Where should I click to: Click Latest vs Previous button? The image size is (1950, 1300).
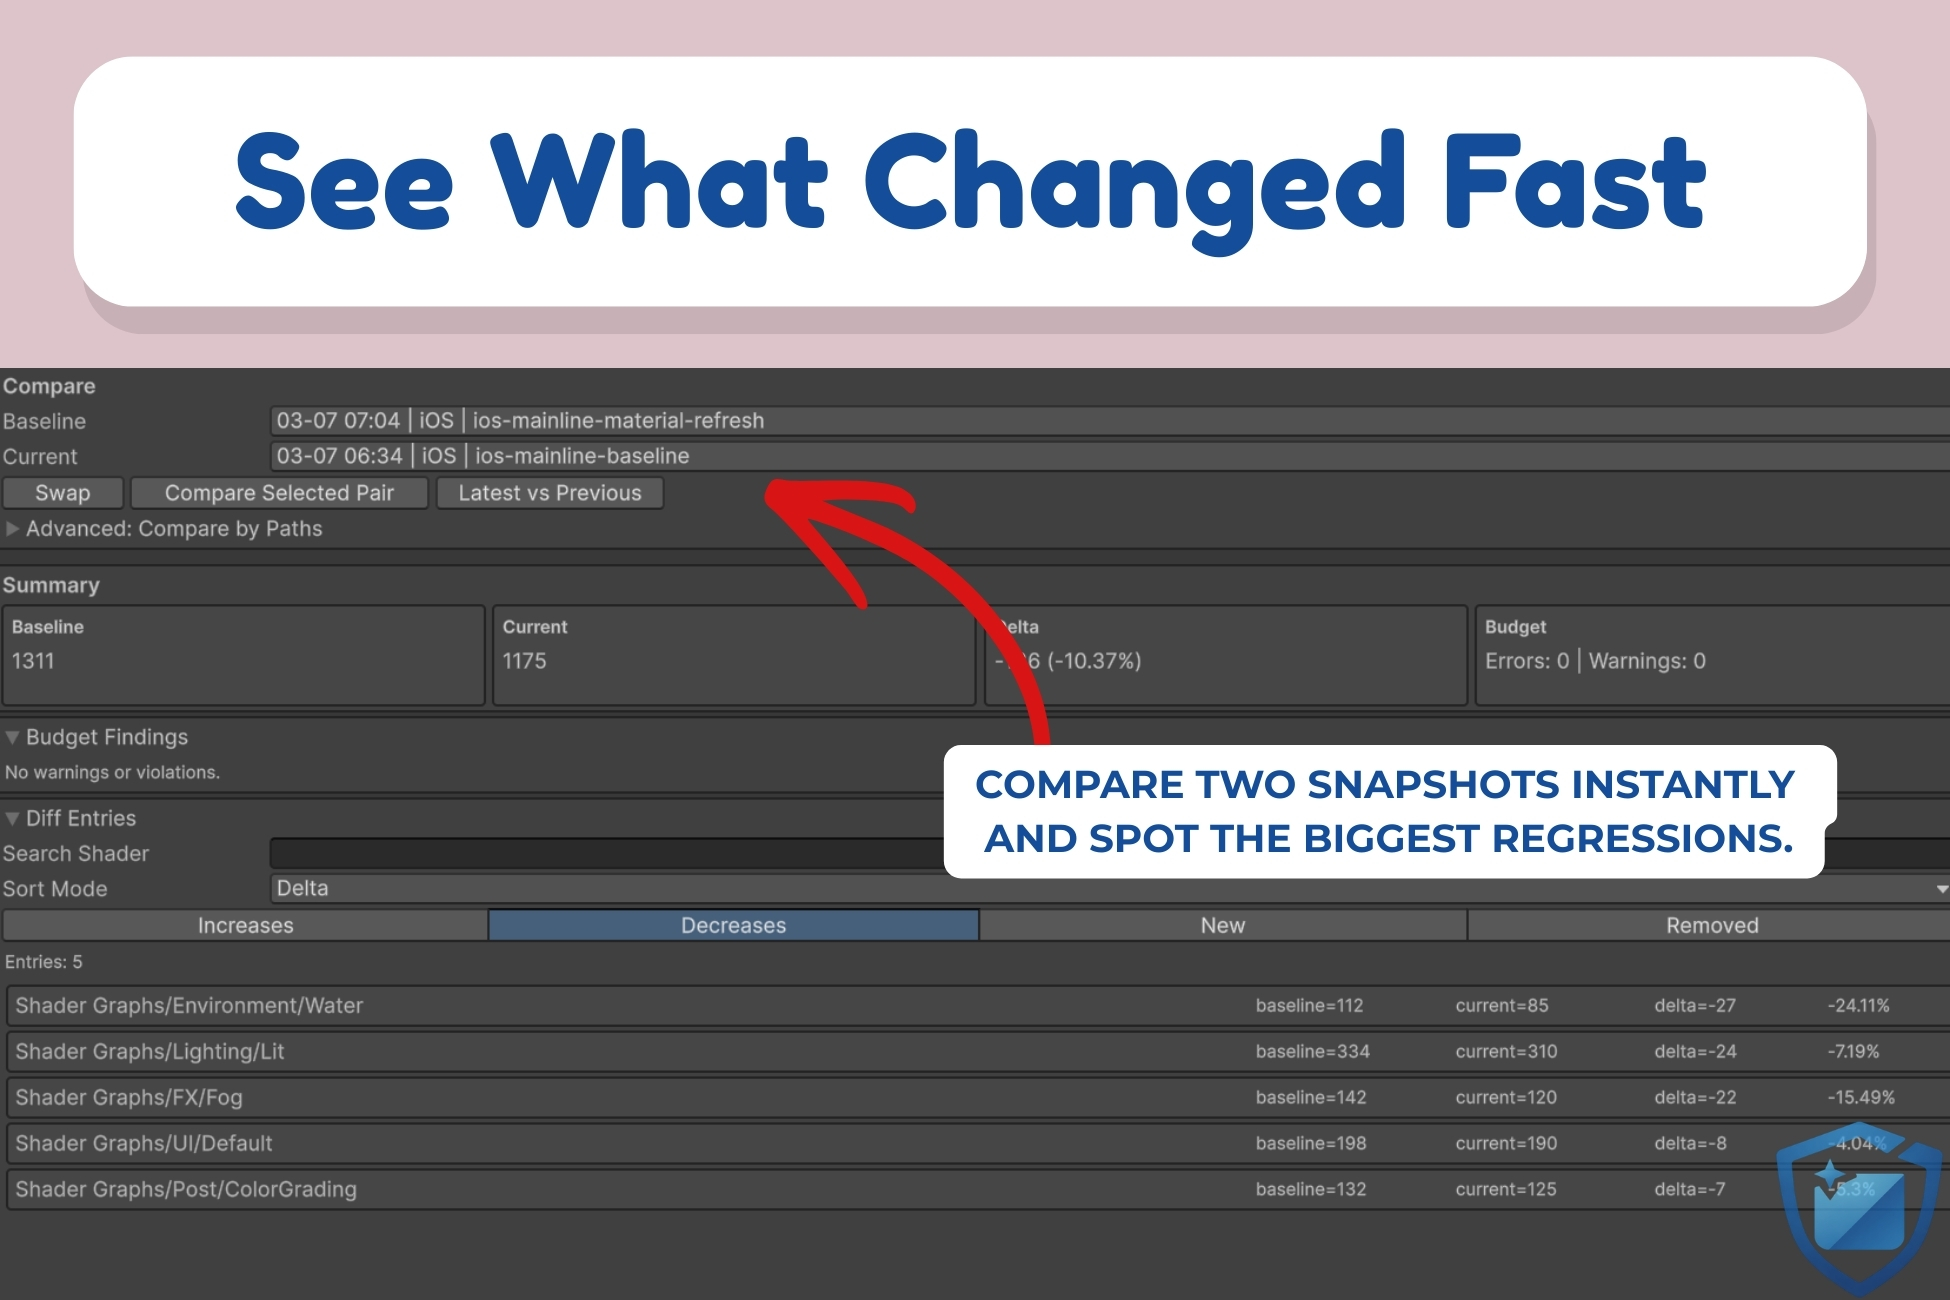549,493
